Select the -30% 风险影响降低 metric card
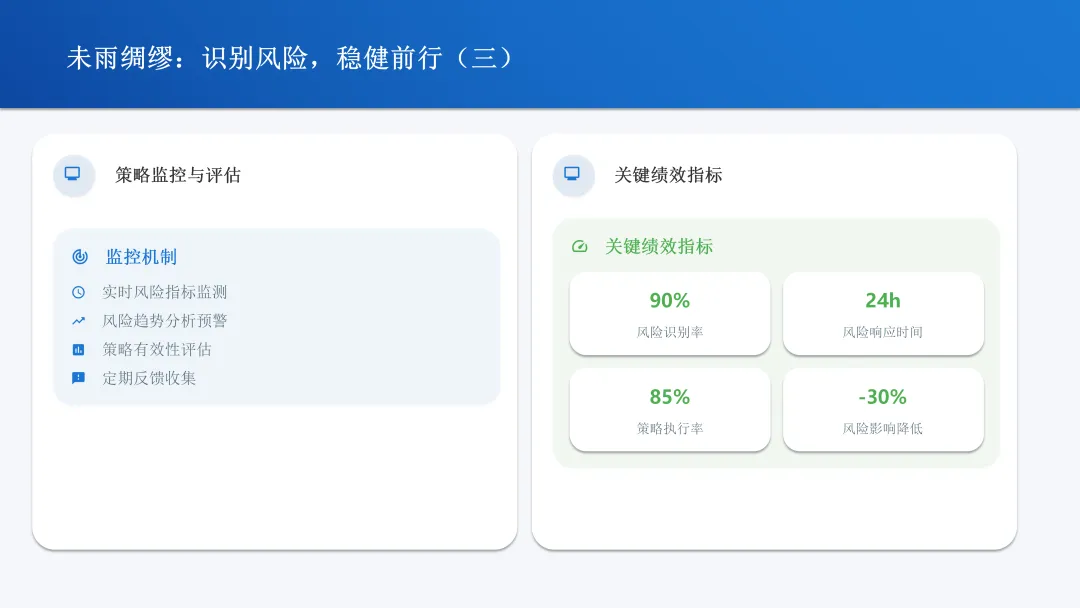This screenshot has width=1080, height=608. pyautogui.click(x=883, y=409)
